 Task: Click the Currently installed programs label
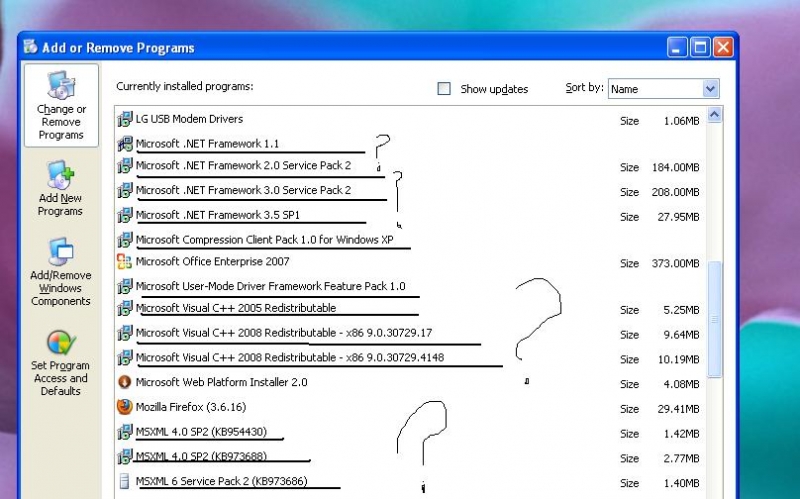(x=185, y=87)
